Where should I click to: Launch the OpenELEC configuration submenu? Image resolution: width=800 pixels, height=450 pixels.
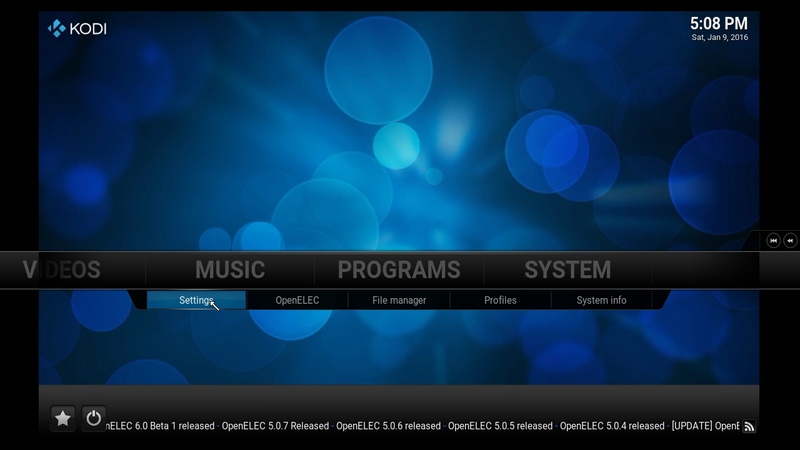point(297,300)
